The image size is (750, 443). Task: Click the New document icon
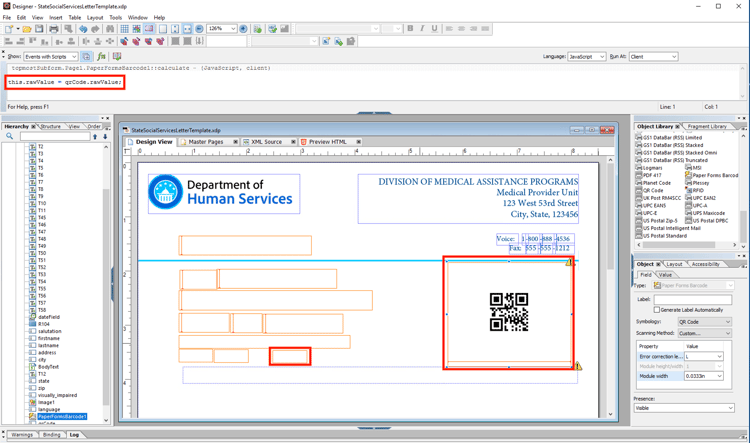click(9, 29)
